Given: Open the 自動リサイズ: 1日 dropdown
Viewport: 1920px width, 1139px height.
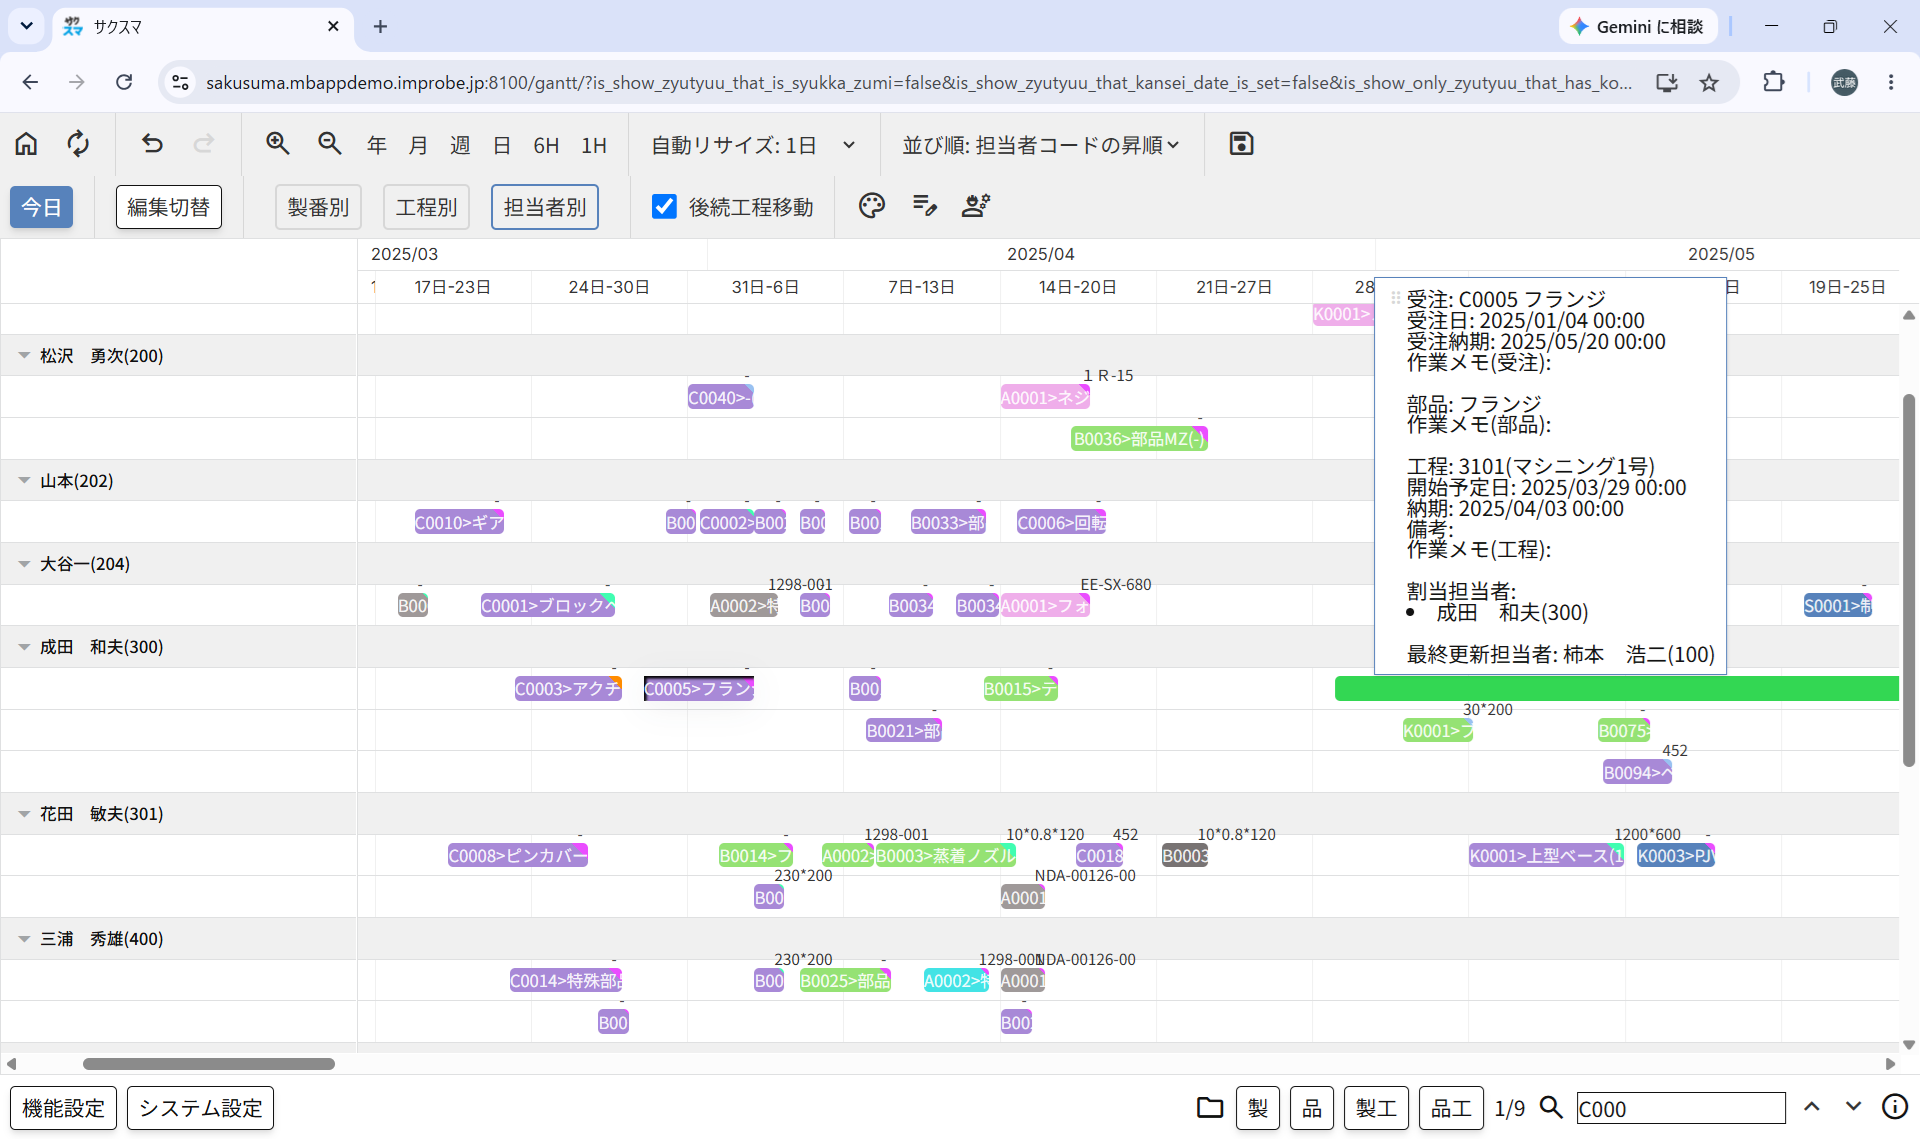Looking at the screenshot, I should point(753,145).
